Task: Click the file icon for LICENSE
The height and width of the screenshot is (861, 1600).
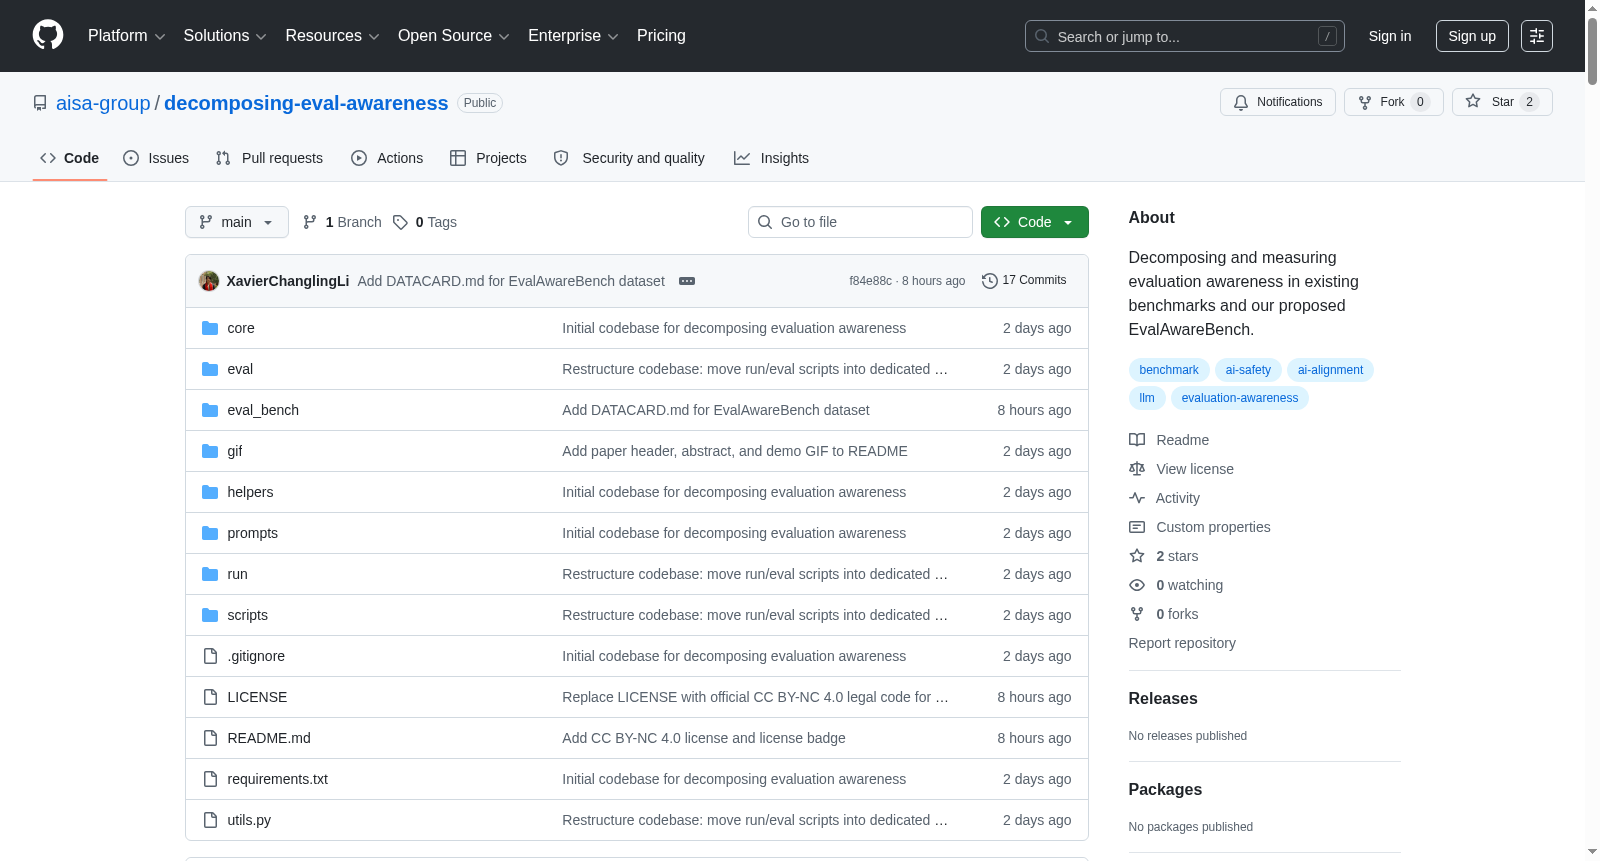Action: tap(210, 697)
